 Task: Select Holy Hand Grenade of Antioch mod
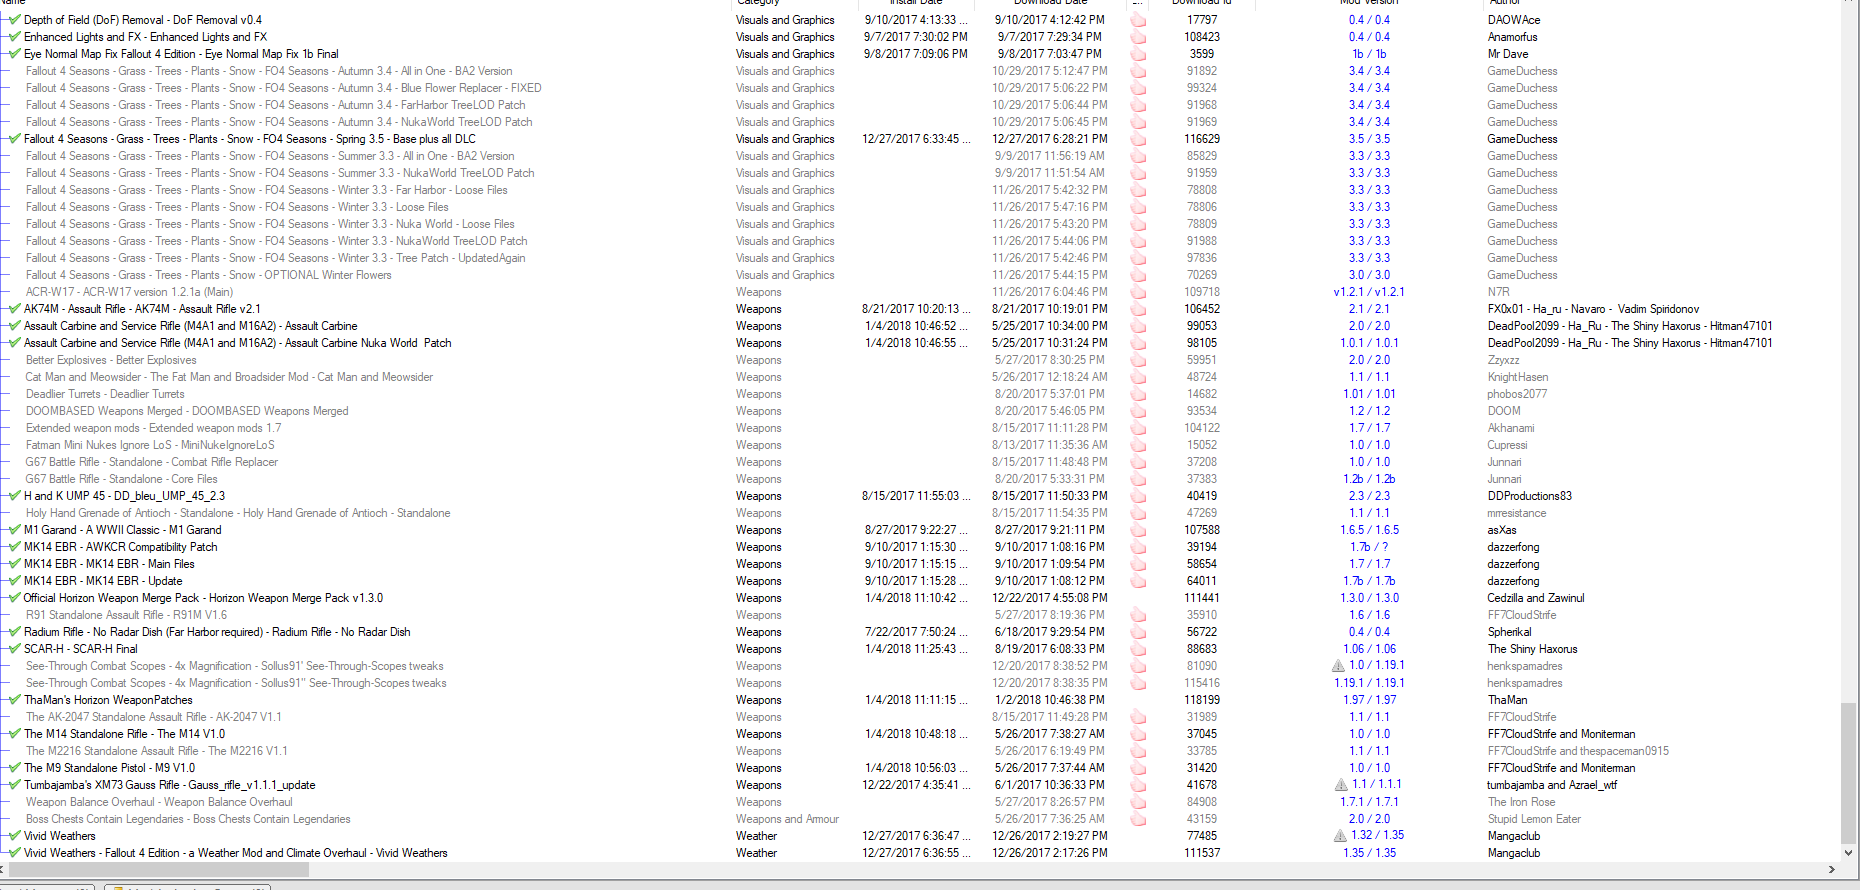pyautogui.click(x=238, y=513)
